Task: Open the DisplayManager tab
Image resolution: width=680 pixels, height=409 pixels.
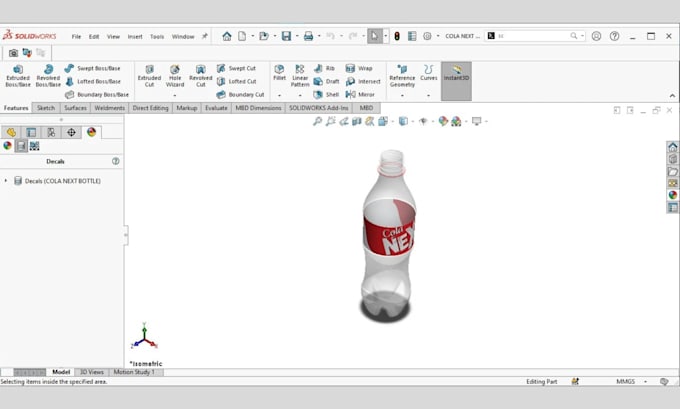Action: [x=91, y=132]
